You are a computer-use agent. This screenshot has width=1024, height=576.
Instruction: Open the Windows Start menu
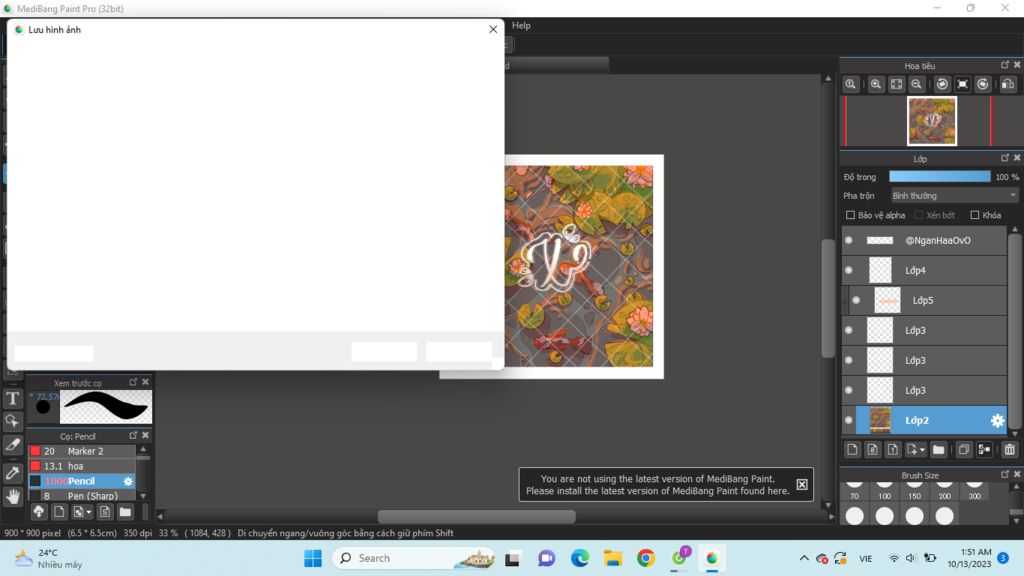tap(313, 558)
